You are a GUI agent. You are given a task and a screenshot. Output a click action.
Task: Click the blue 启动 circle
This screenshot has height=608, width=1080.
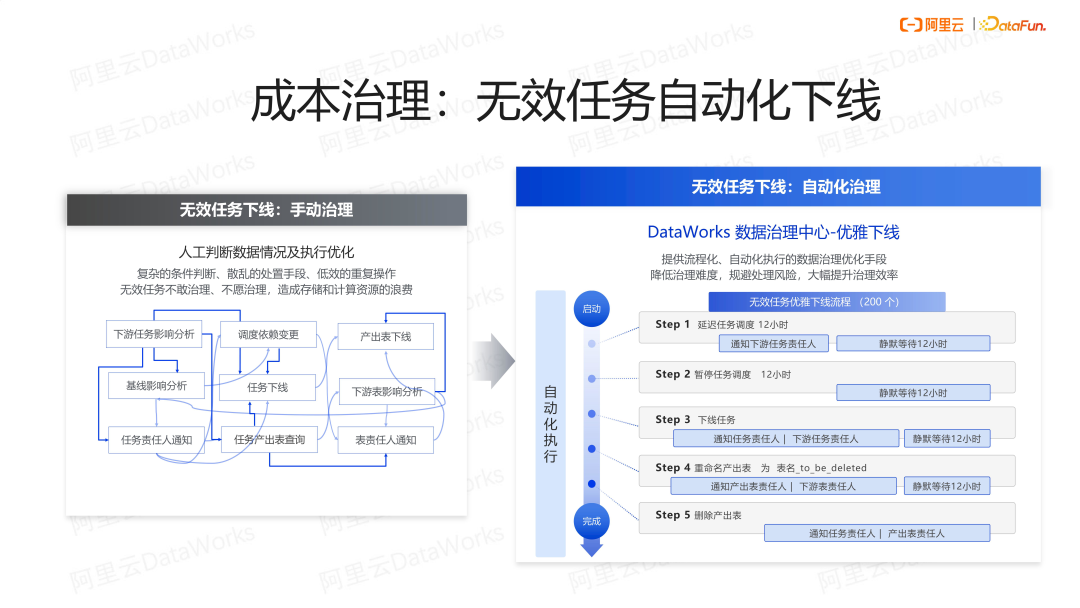(x=591, y=309)
